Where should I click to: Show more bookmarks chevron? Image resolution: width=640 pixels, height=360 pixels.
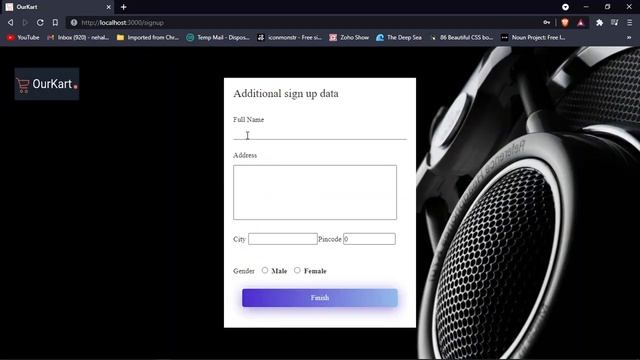pos(629,37)
